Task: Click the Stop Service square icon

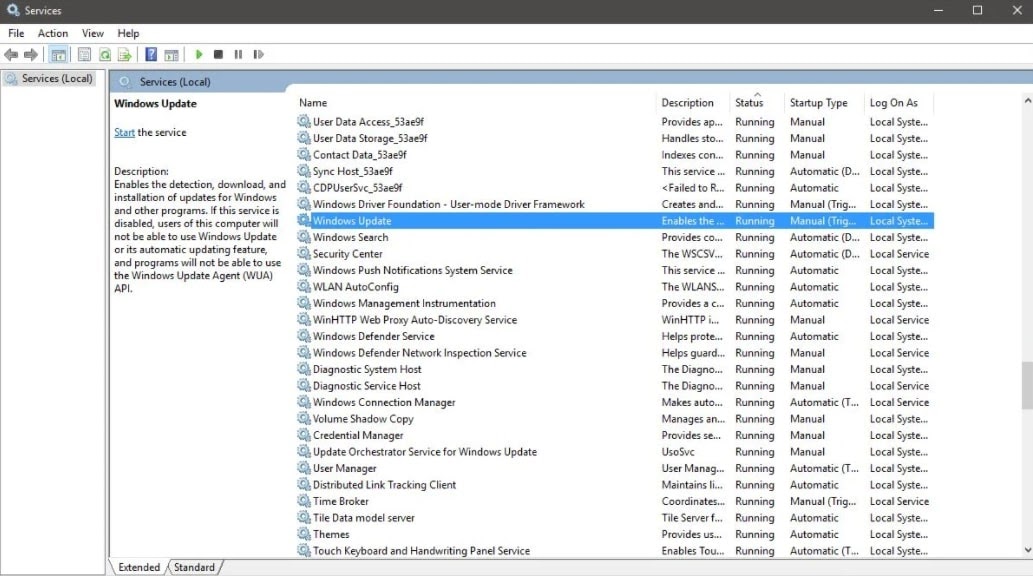Action: click(x=218, y=55)
